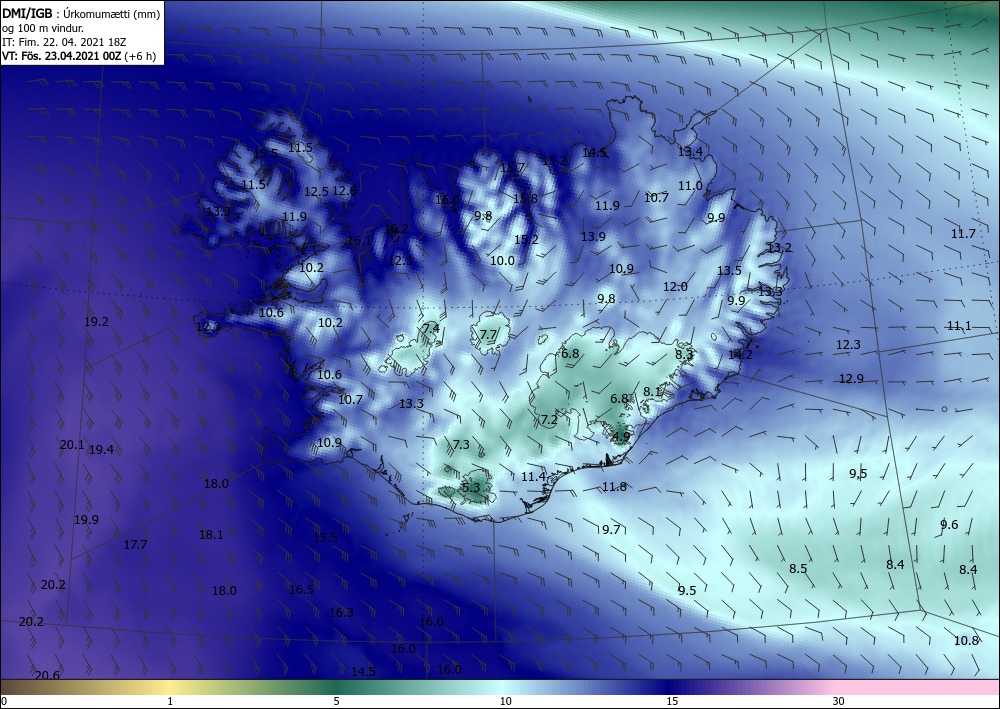
Task: Click the map value 9.6
Action: (x=949, y=524)
